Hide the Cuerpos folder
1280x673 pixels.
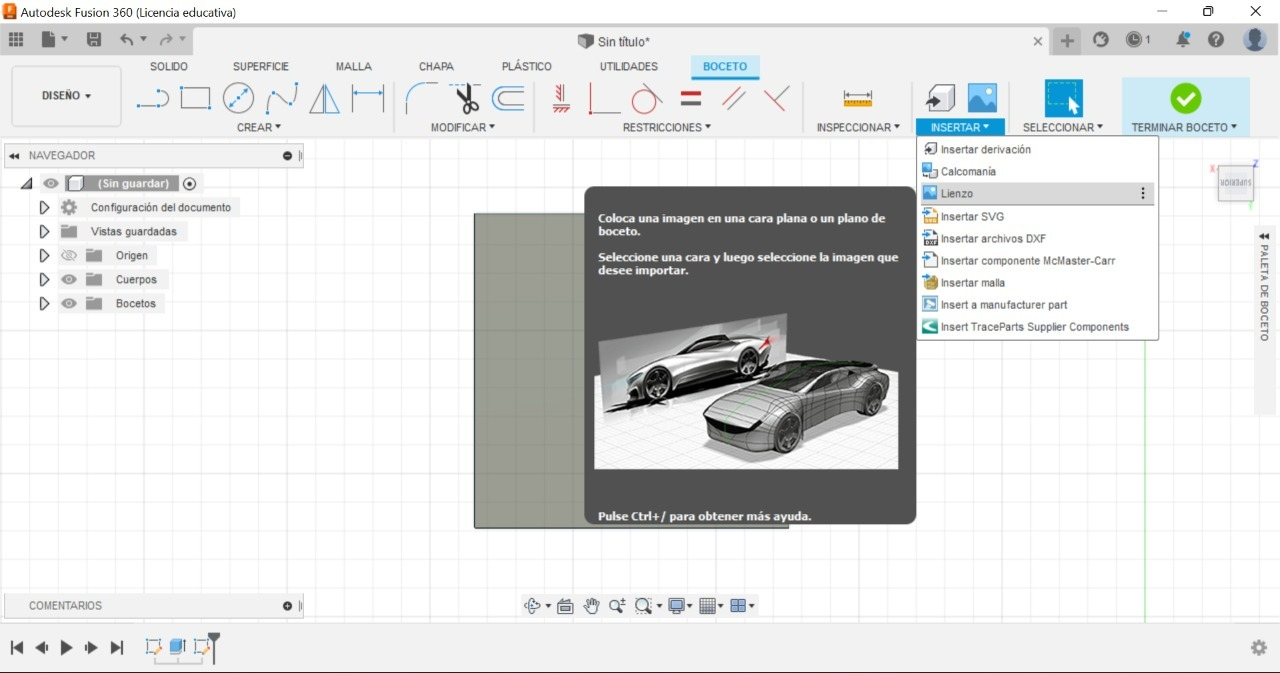coord(69,280)
